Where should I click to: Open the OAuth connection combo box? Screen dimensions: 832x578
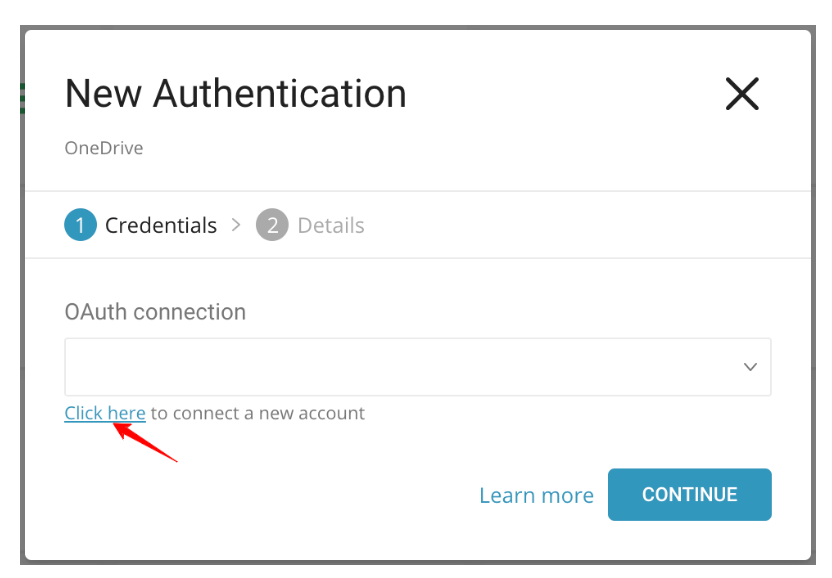pos(400,367)
